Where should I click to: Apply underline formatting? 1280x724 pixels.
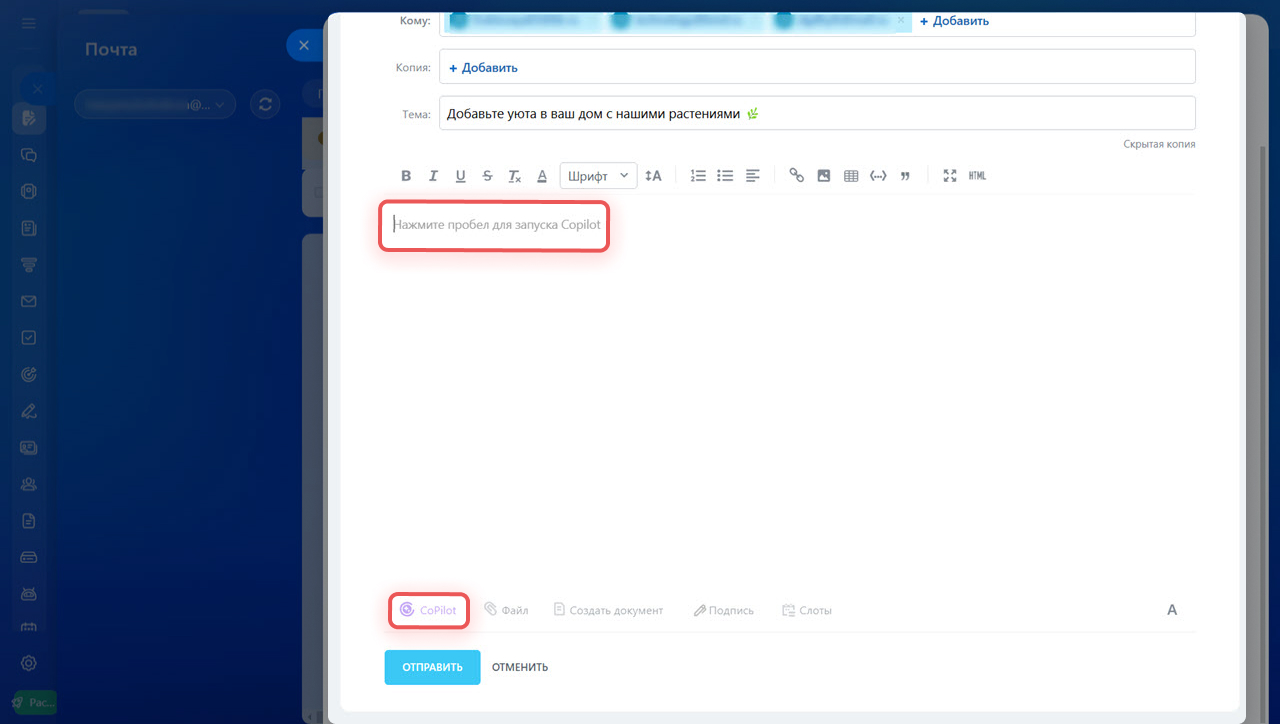coord(460,176)
